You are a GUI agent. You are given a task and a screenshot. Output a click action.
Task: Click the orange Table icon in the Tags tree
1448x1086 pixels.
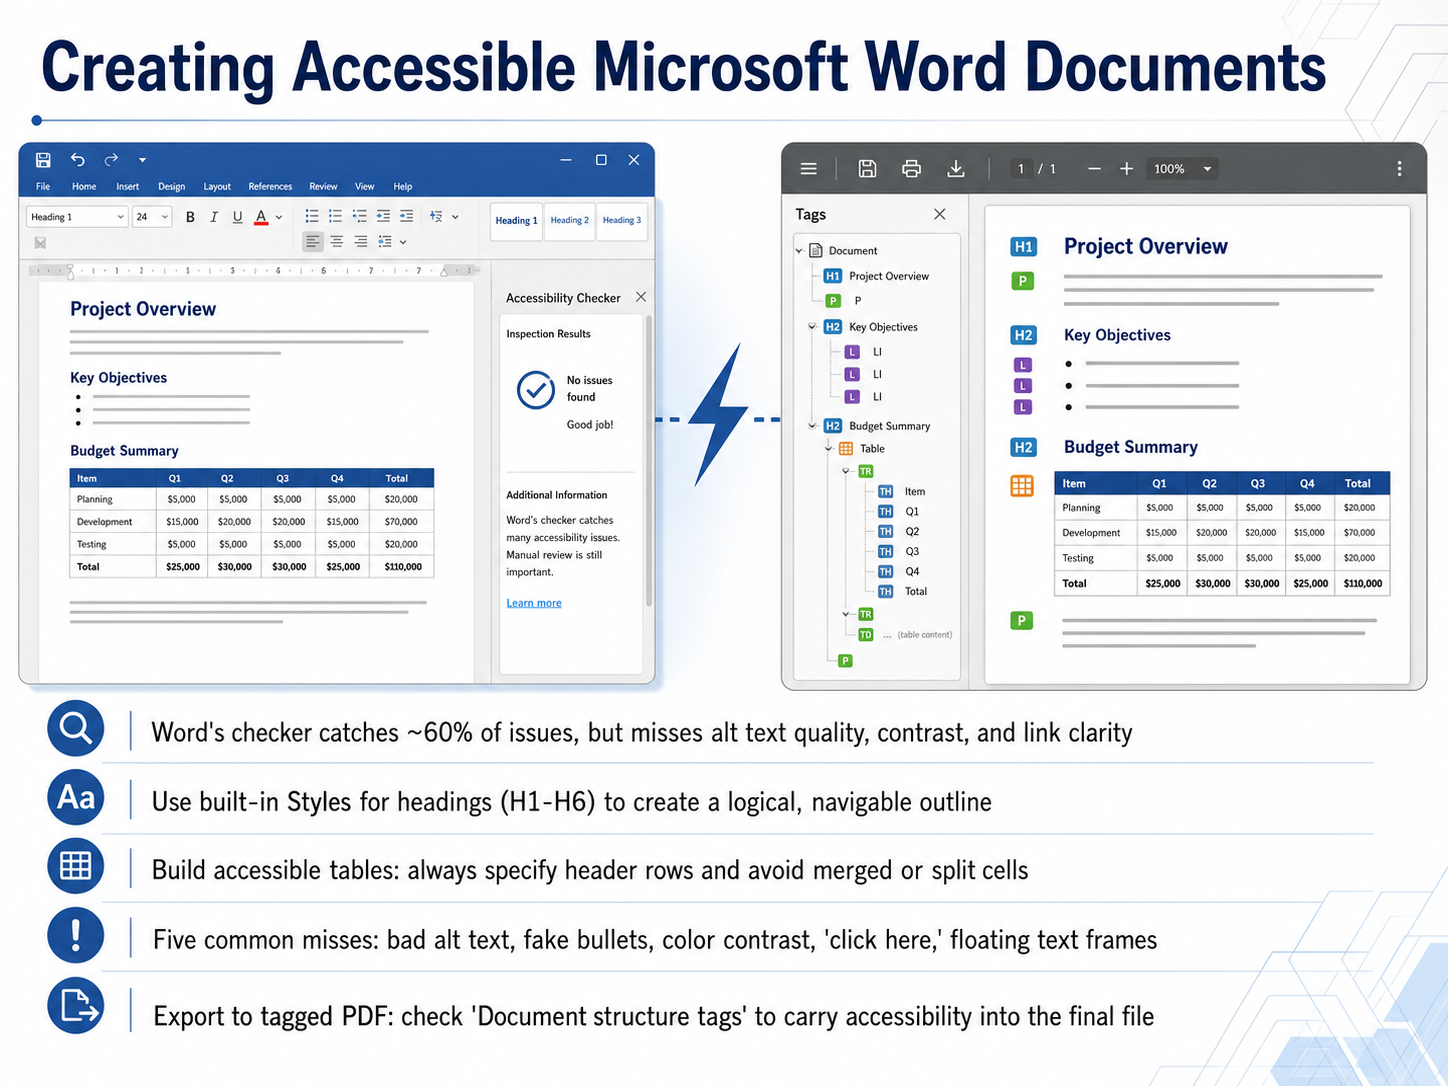tap(846, 449)
